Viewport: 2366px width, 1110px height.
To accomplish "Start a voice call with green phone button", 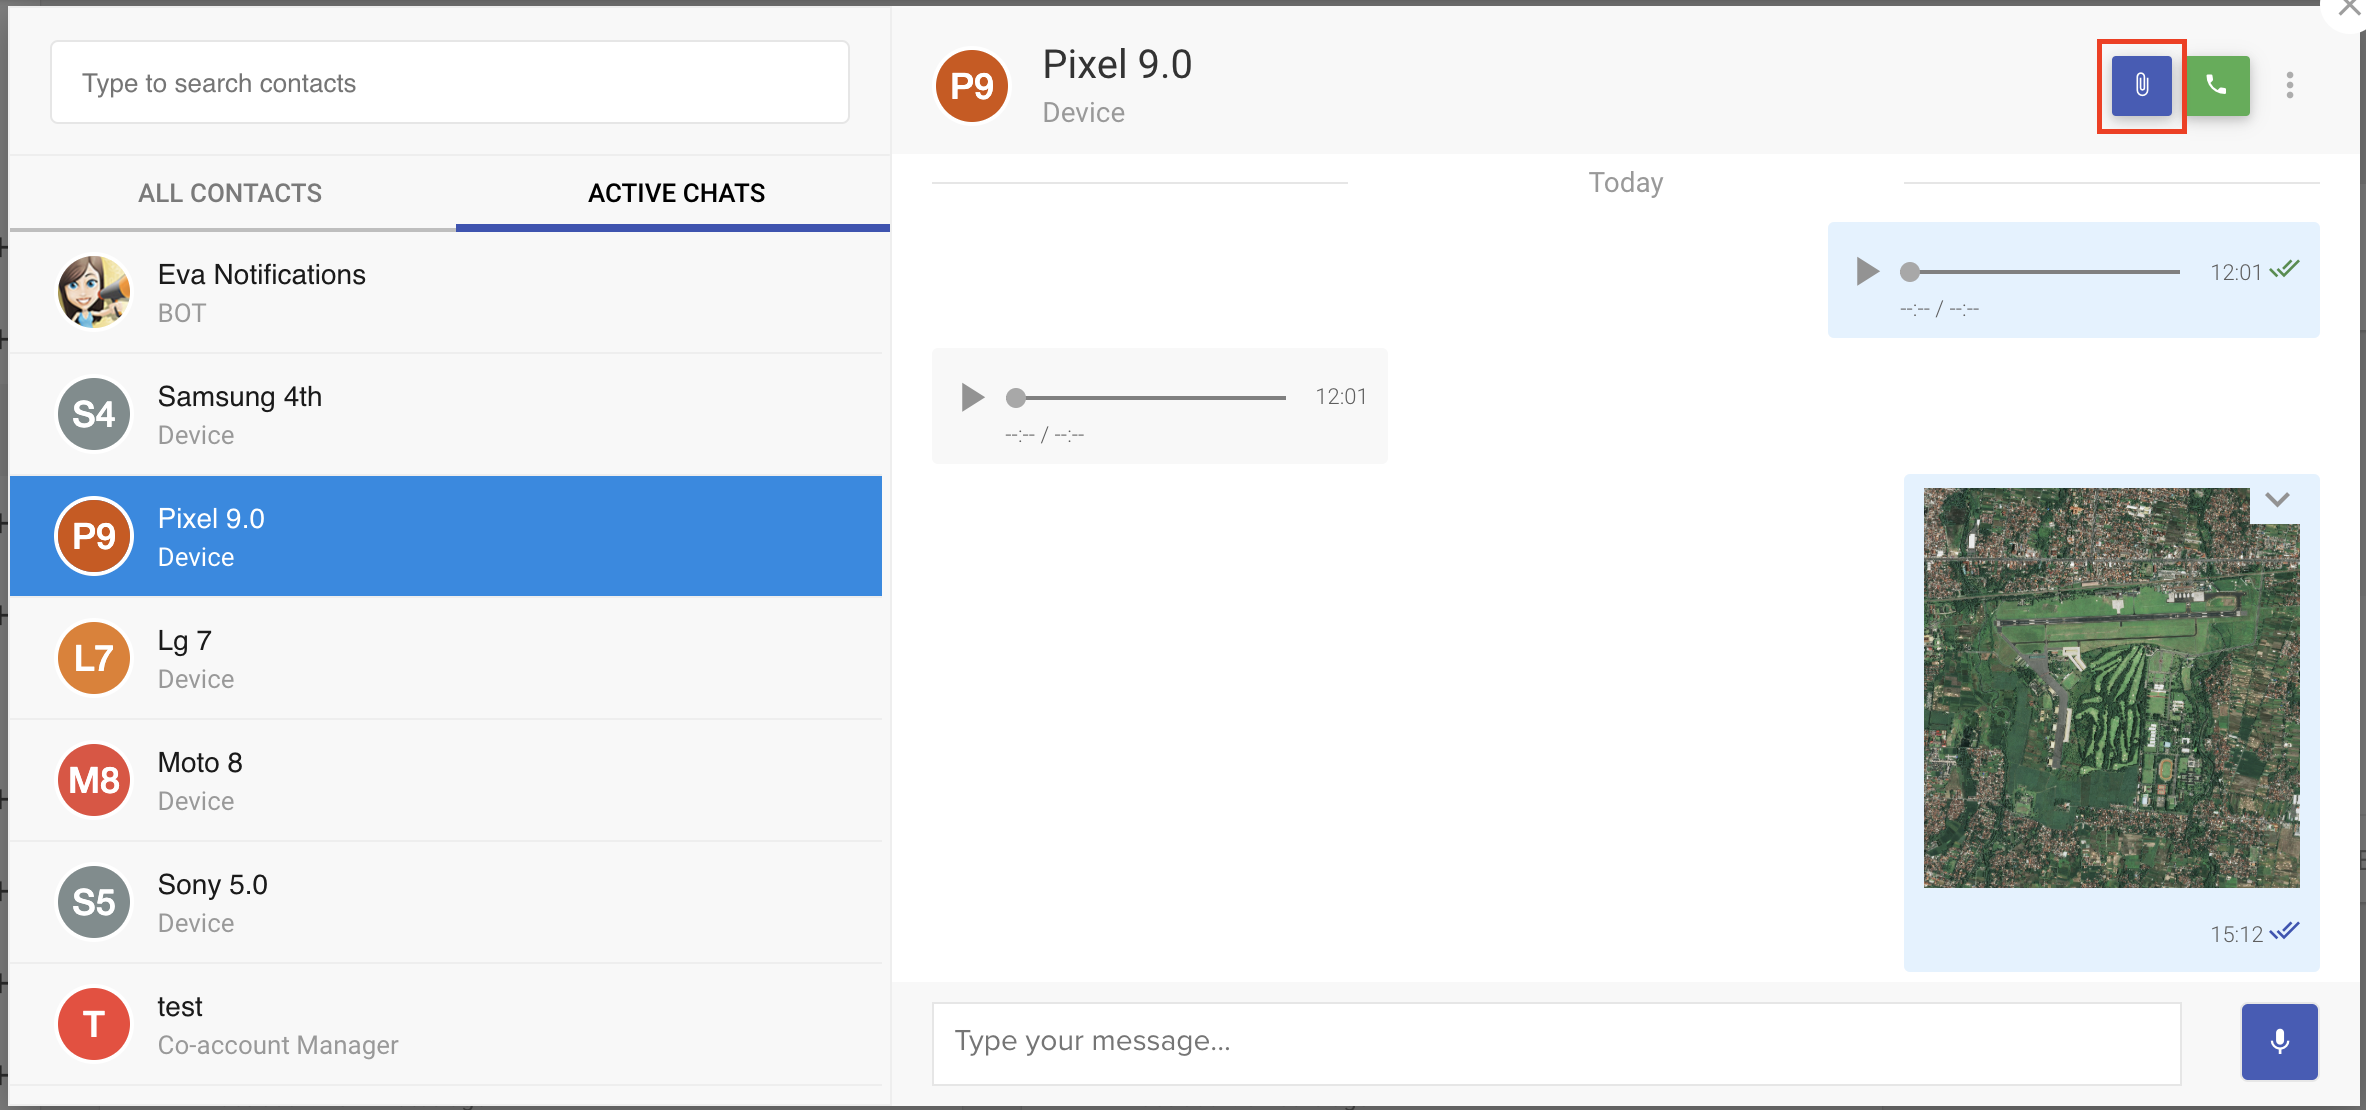I will click(x=2217, y=85).
